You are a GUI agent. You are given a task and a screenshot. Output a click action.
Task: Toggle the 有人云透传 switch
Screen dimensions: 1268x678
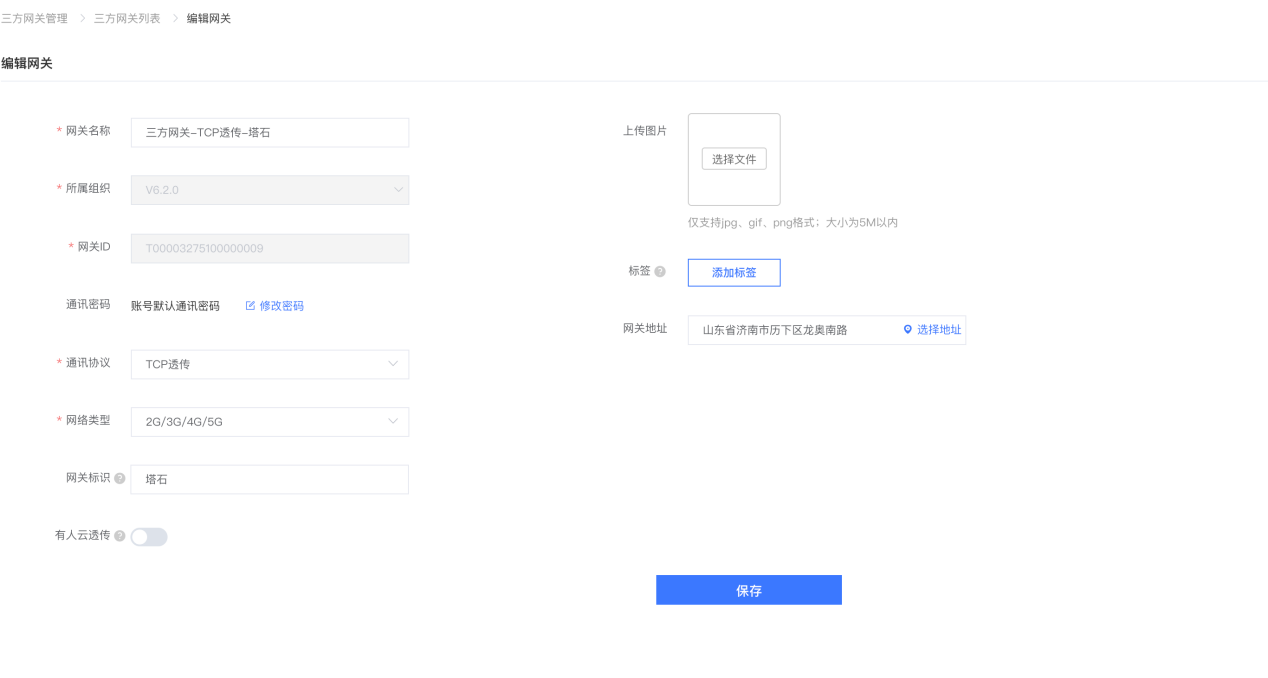[x=149, y=537]
